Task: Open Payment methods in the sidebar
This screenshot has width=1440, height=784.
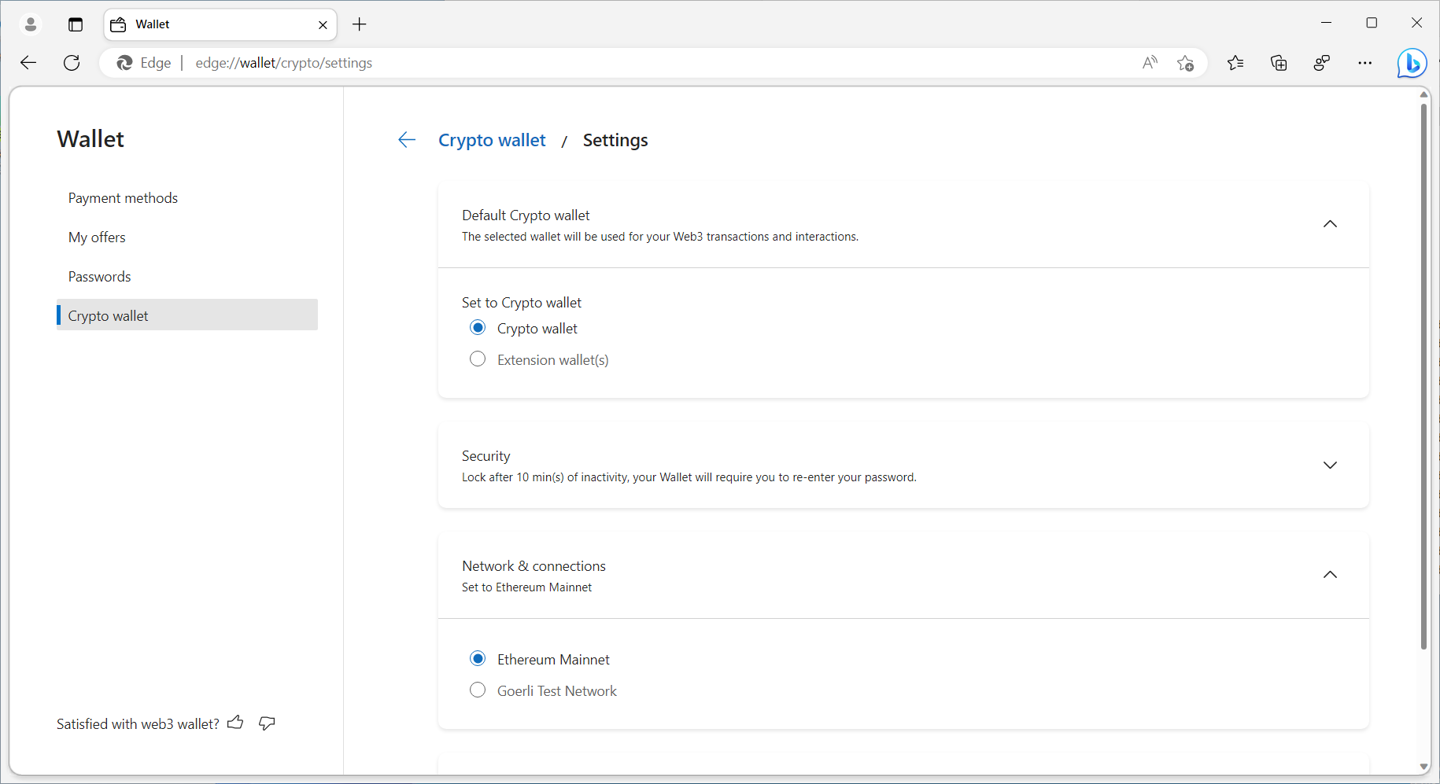Action: click(123, 198)
